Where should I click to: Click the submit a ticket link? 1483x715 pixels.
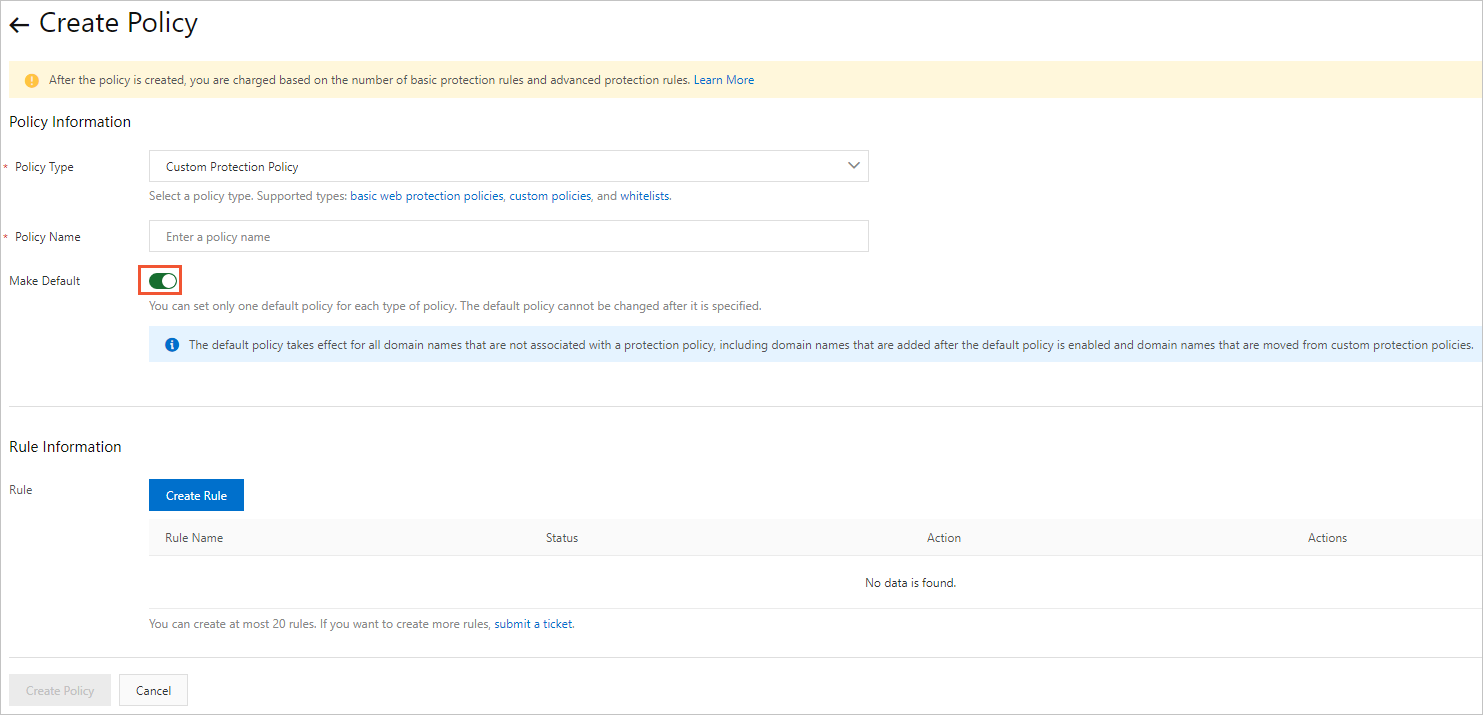[x=533, y=624]
